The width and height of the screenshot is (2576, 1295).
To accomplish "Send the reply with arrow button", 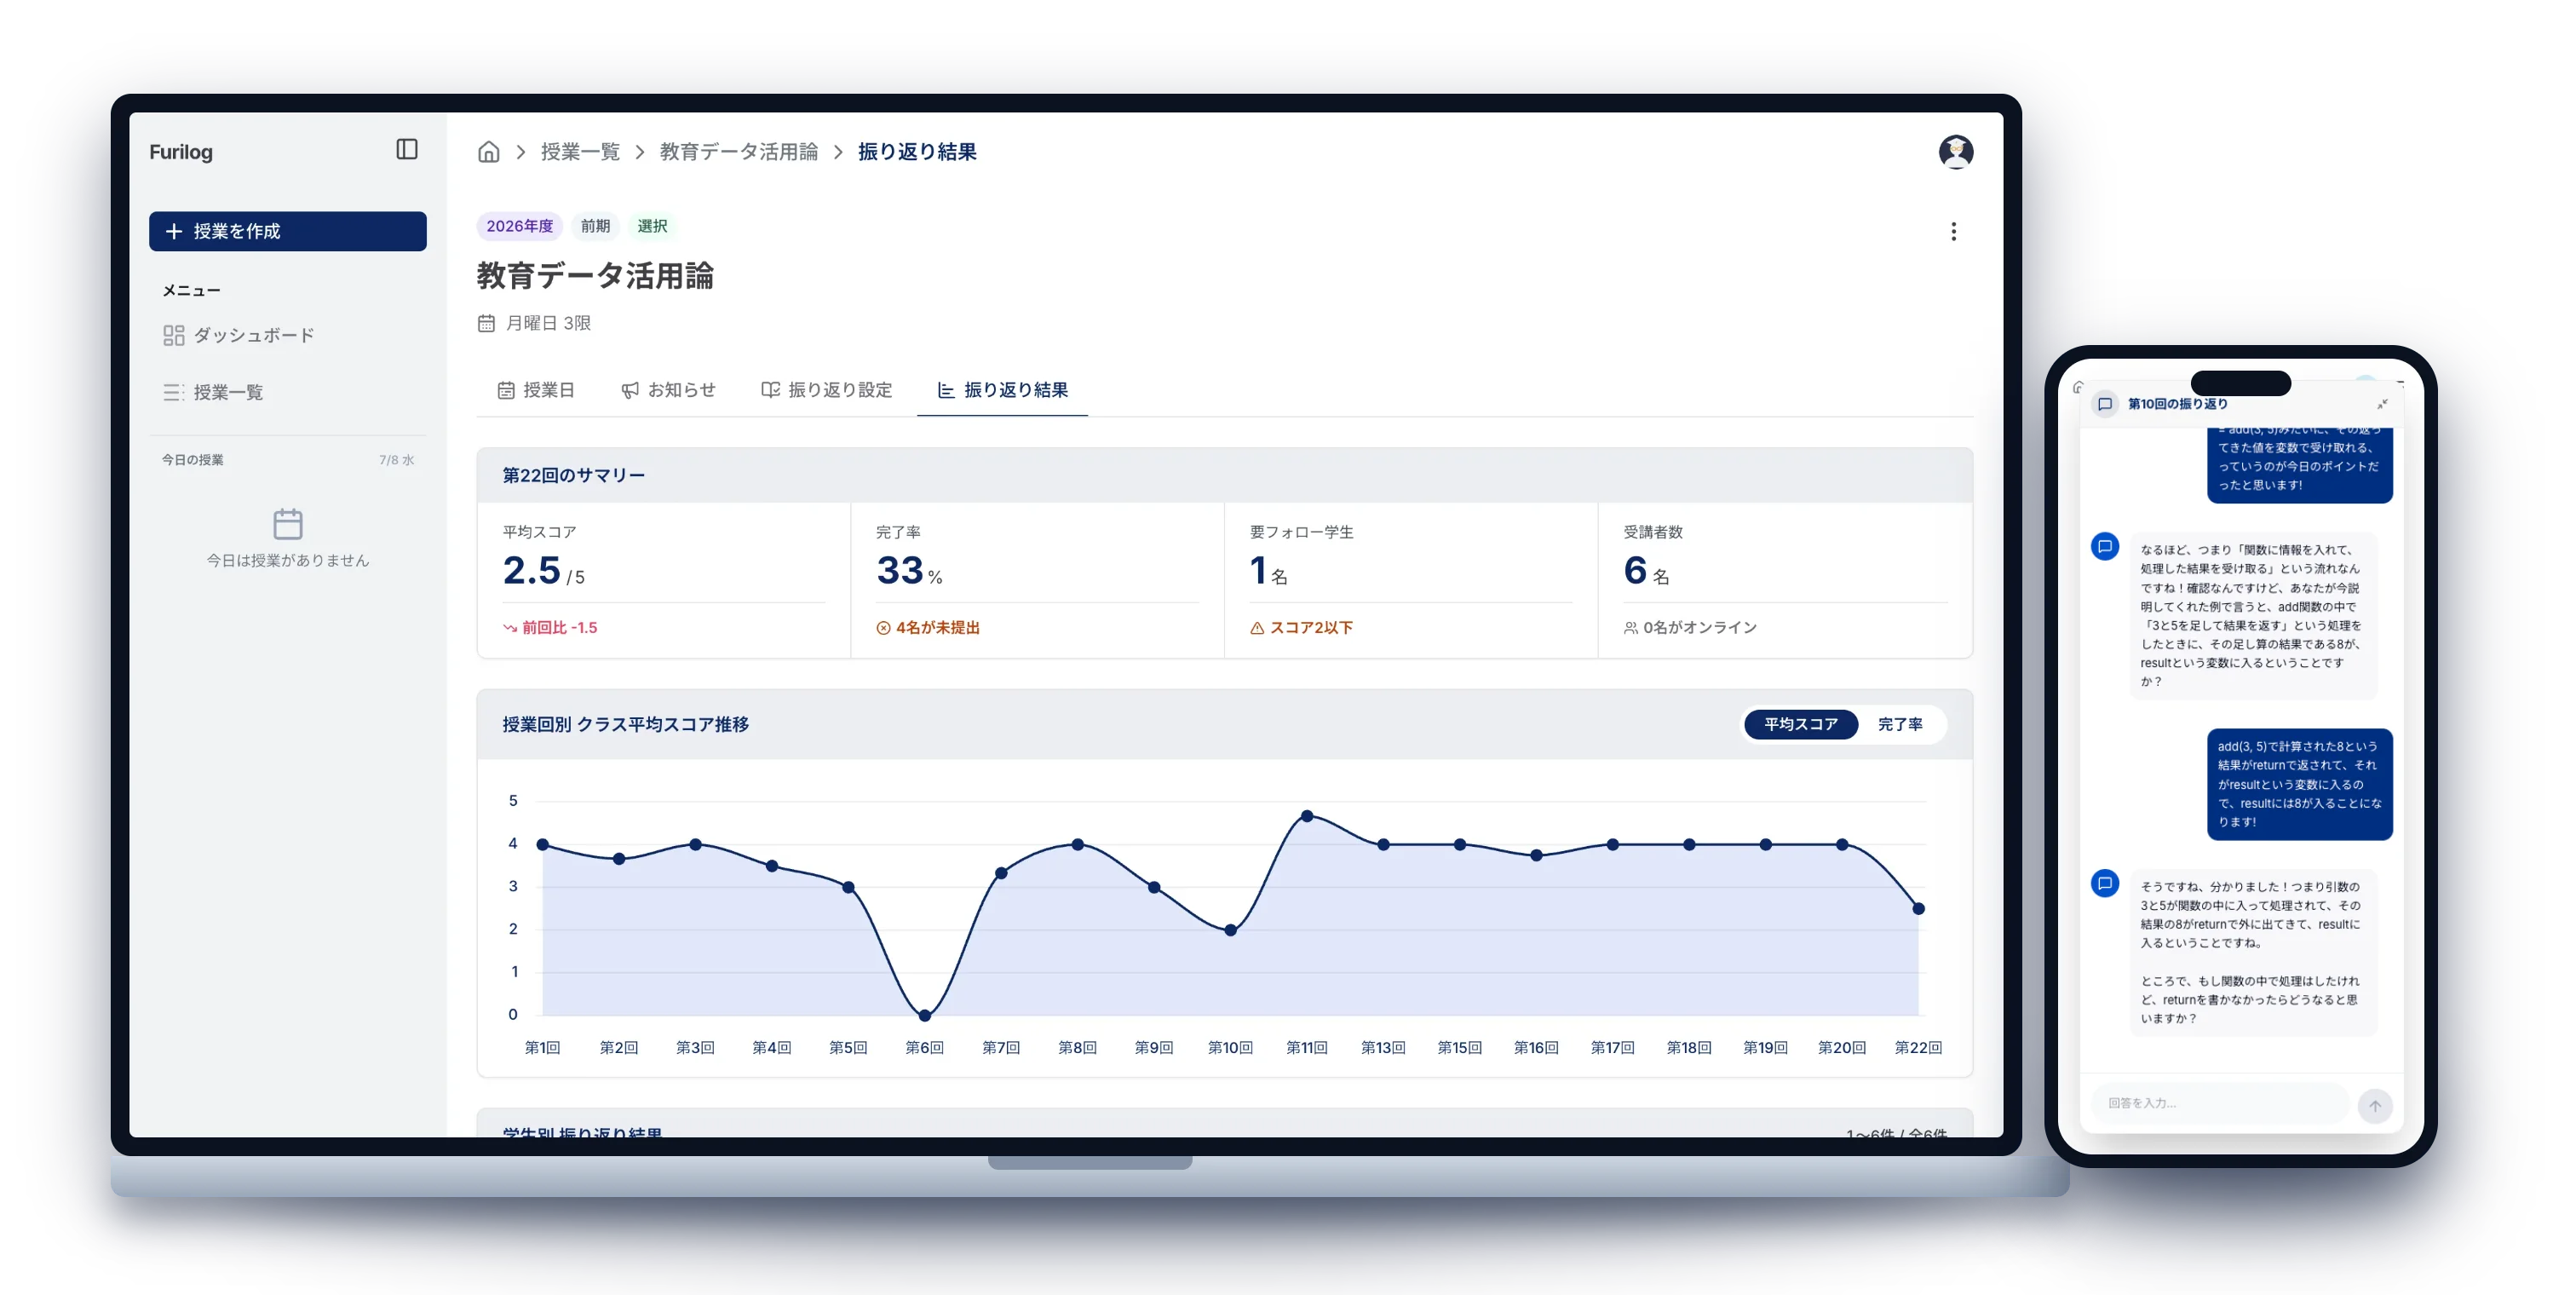I will (2375, 1106).
